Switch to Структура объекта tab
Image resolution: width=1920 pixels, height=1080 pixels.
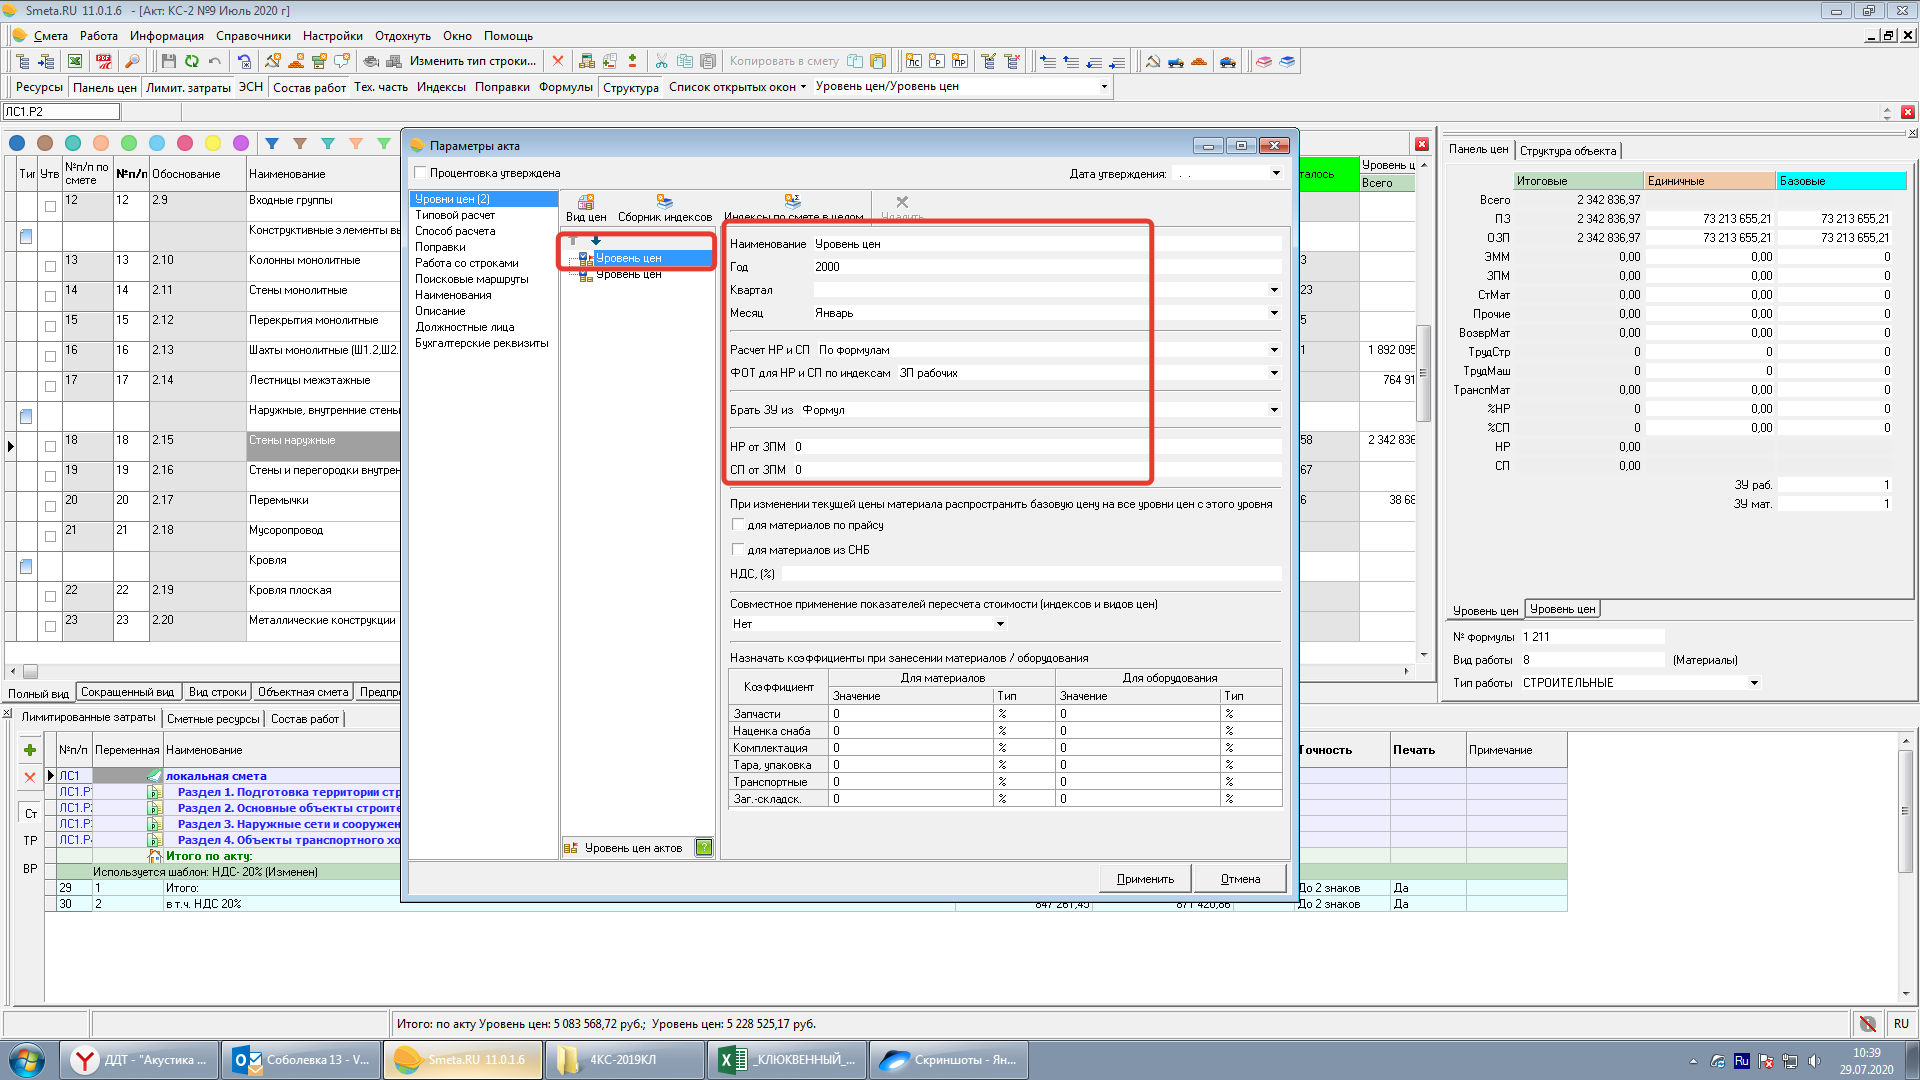click(x=1568, y=151)
